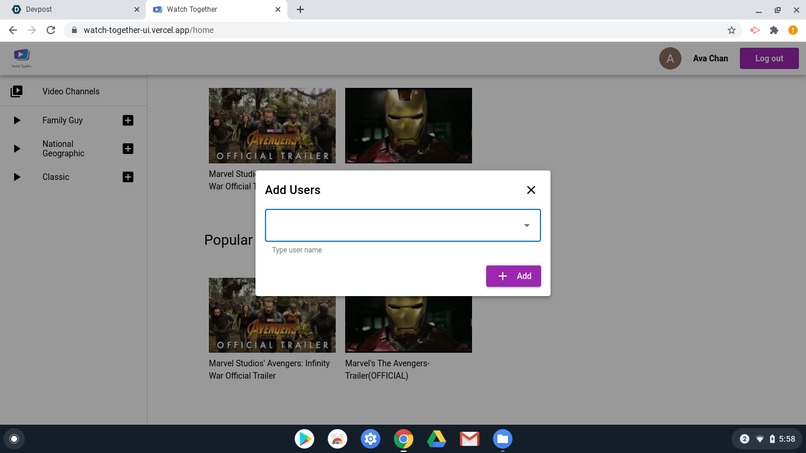Add users to Family Guy channel

[128, 120]
